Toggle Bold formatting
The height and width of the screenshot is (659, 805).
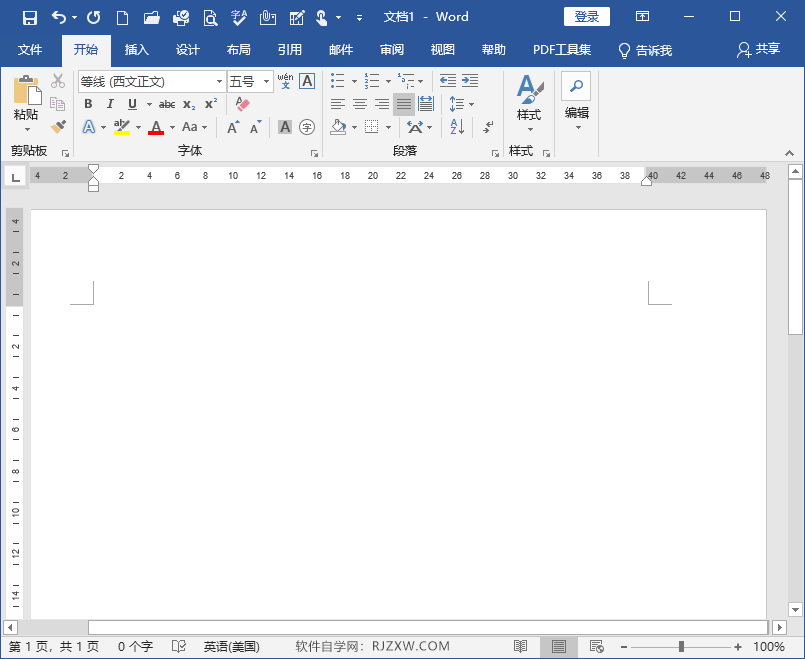(x=88, y=104)
